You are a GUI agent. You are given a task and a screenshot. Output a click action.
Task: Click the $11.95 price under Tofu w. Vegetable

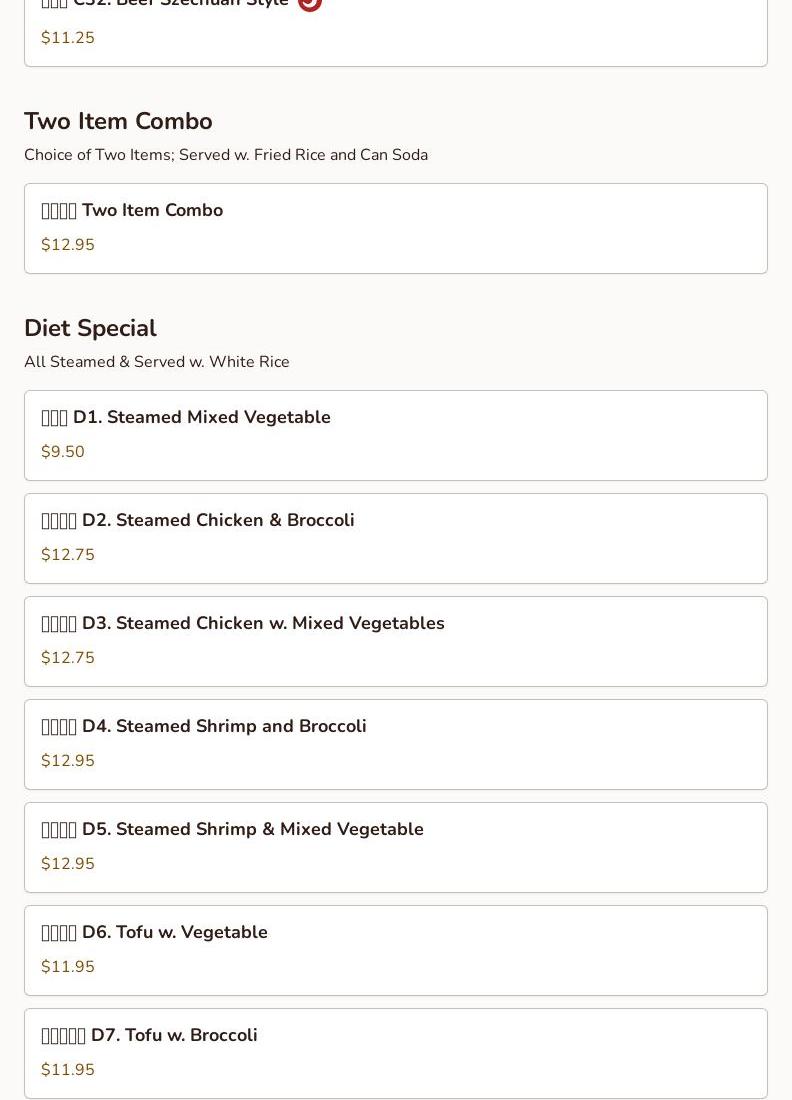[68, 967]
